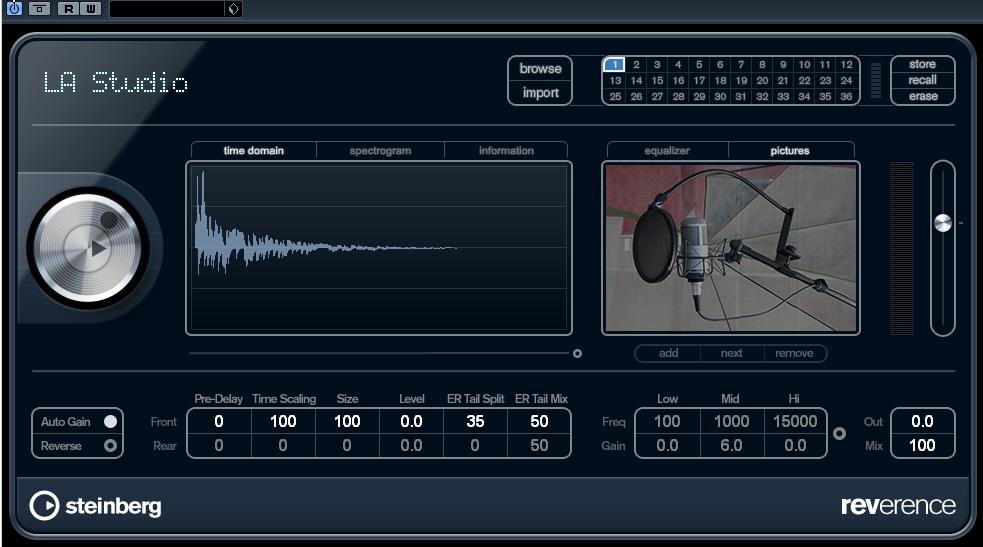983x547 pixels.
Task: Click next to show the following picture
Action: (732, 353)
